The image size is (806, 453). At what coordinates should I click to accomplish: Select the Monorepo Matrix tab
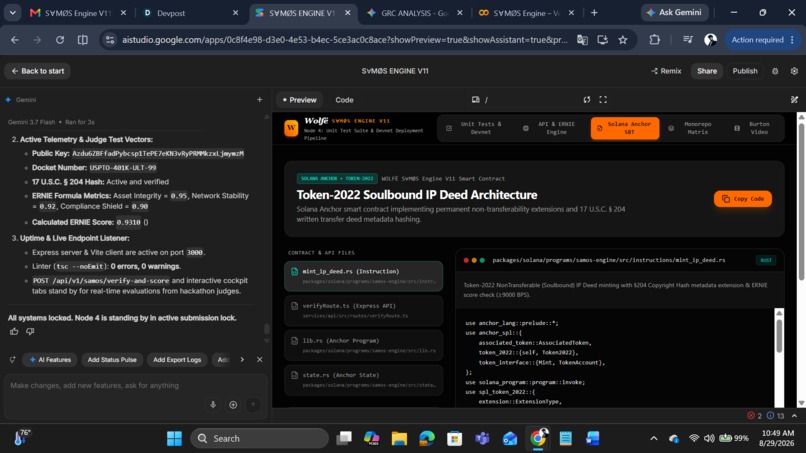692,128
